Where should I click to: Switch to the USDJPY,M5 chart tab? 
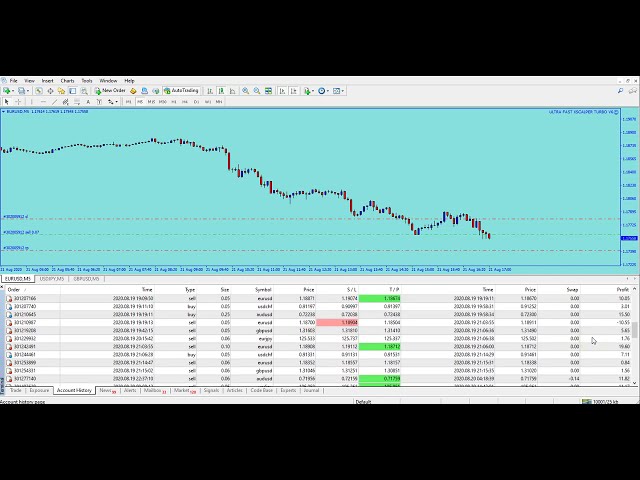coord(51,279)
